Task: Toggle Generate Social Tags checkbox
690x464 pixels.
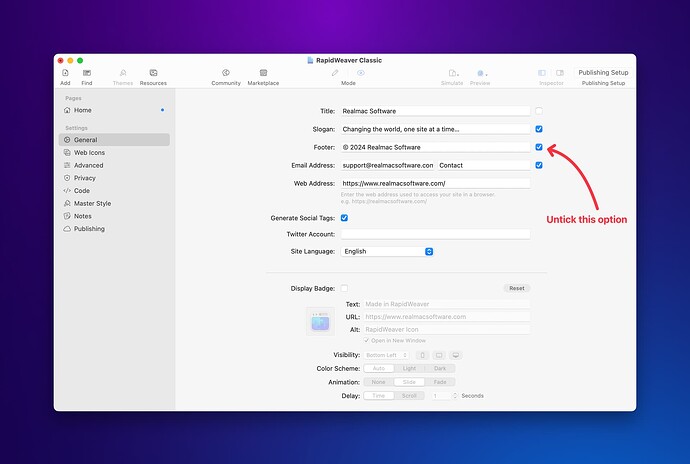Action: point(344,218)
